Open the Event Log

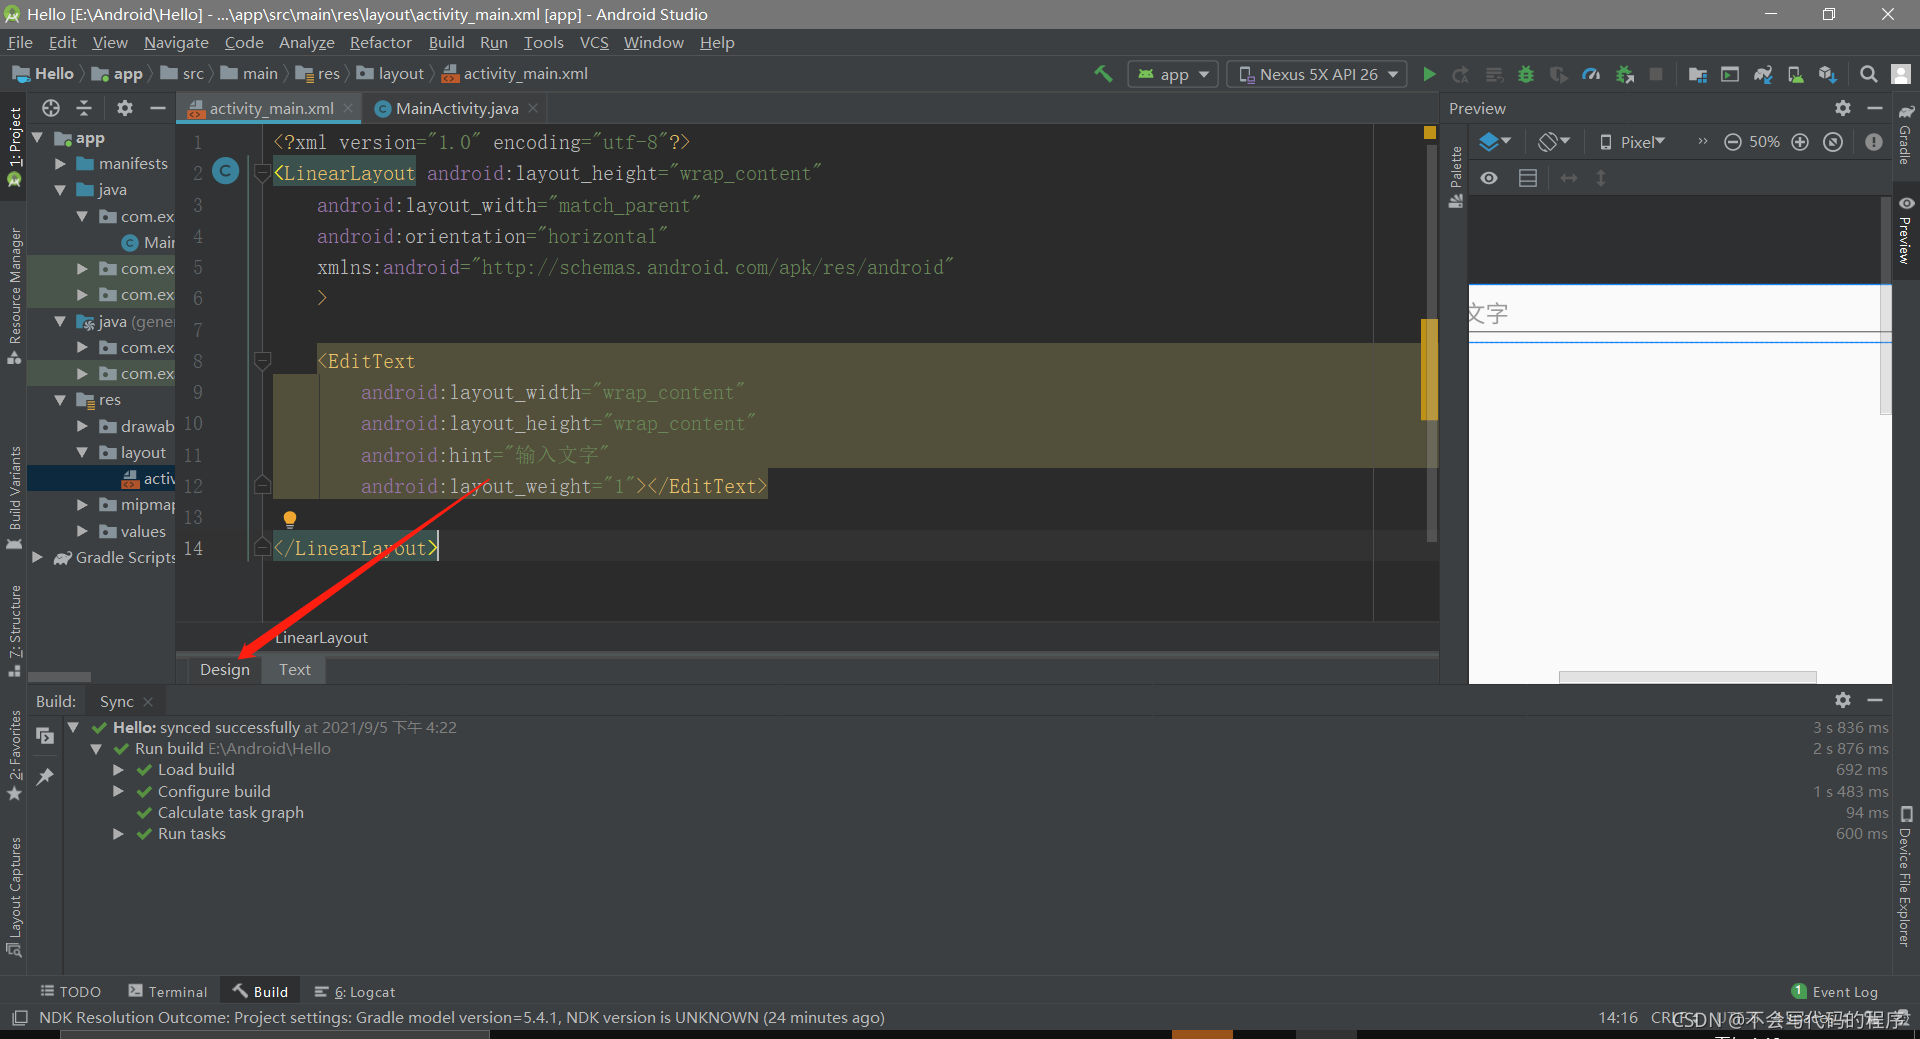(x=1835, y=992)
